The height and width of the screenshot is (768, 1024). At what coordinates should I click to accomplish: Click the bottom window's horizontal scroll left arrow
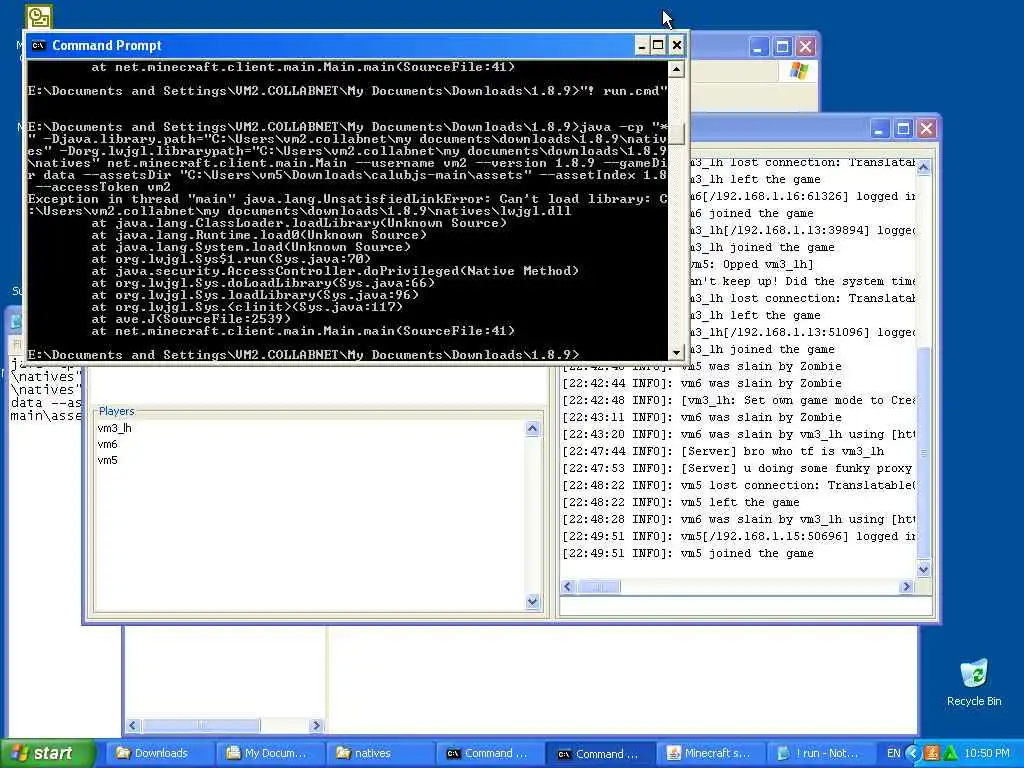(x=133, y=725)
